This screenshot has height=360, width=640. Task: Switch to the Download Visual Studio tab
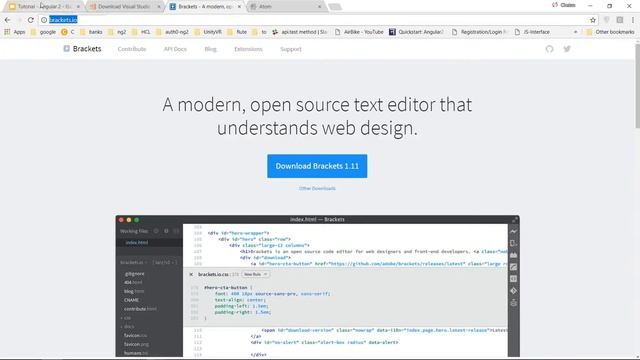[124, 7]
